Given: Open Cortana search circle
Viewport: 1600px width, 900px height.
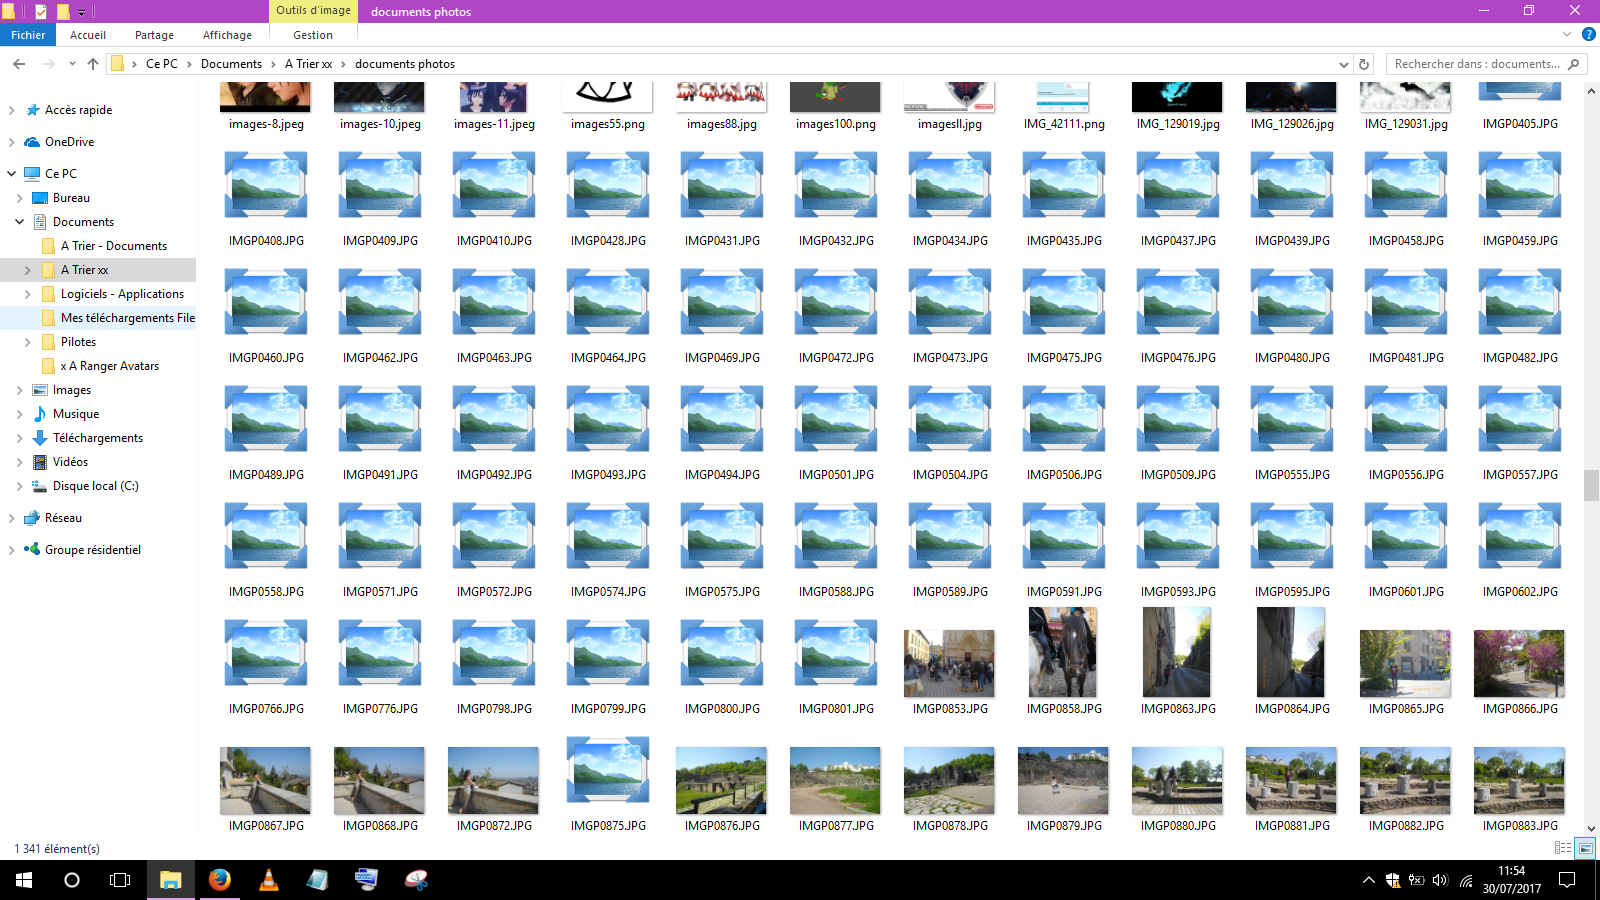Looking at the screenshot, I should (72, 880).
